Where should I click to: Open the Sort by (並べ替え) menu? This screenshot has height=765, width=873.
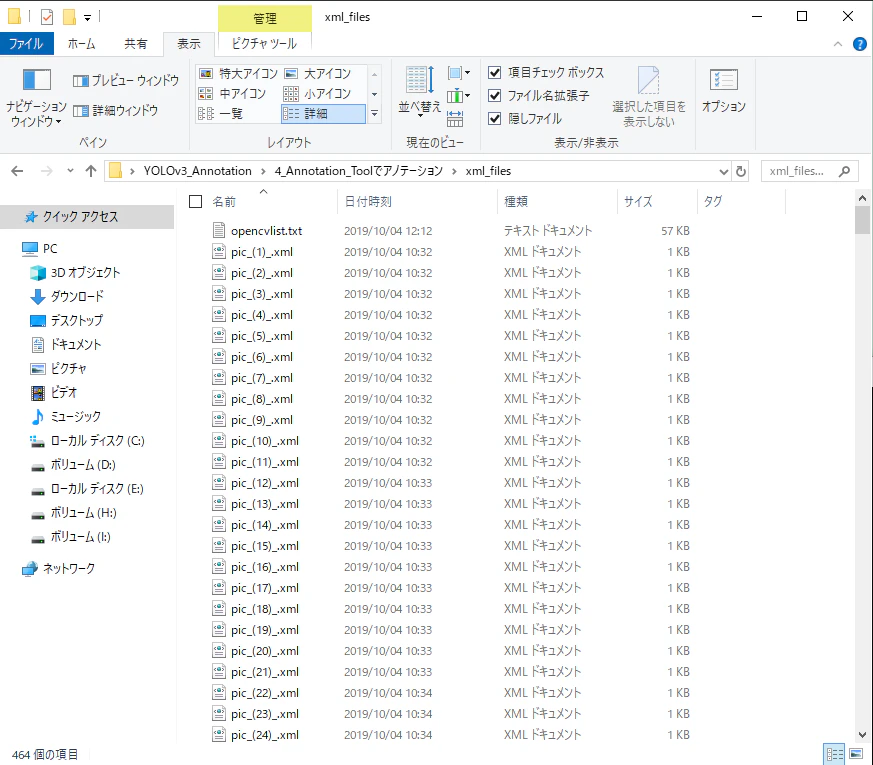tap(420, 91)
